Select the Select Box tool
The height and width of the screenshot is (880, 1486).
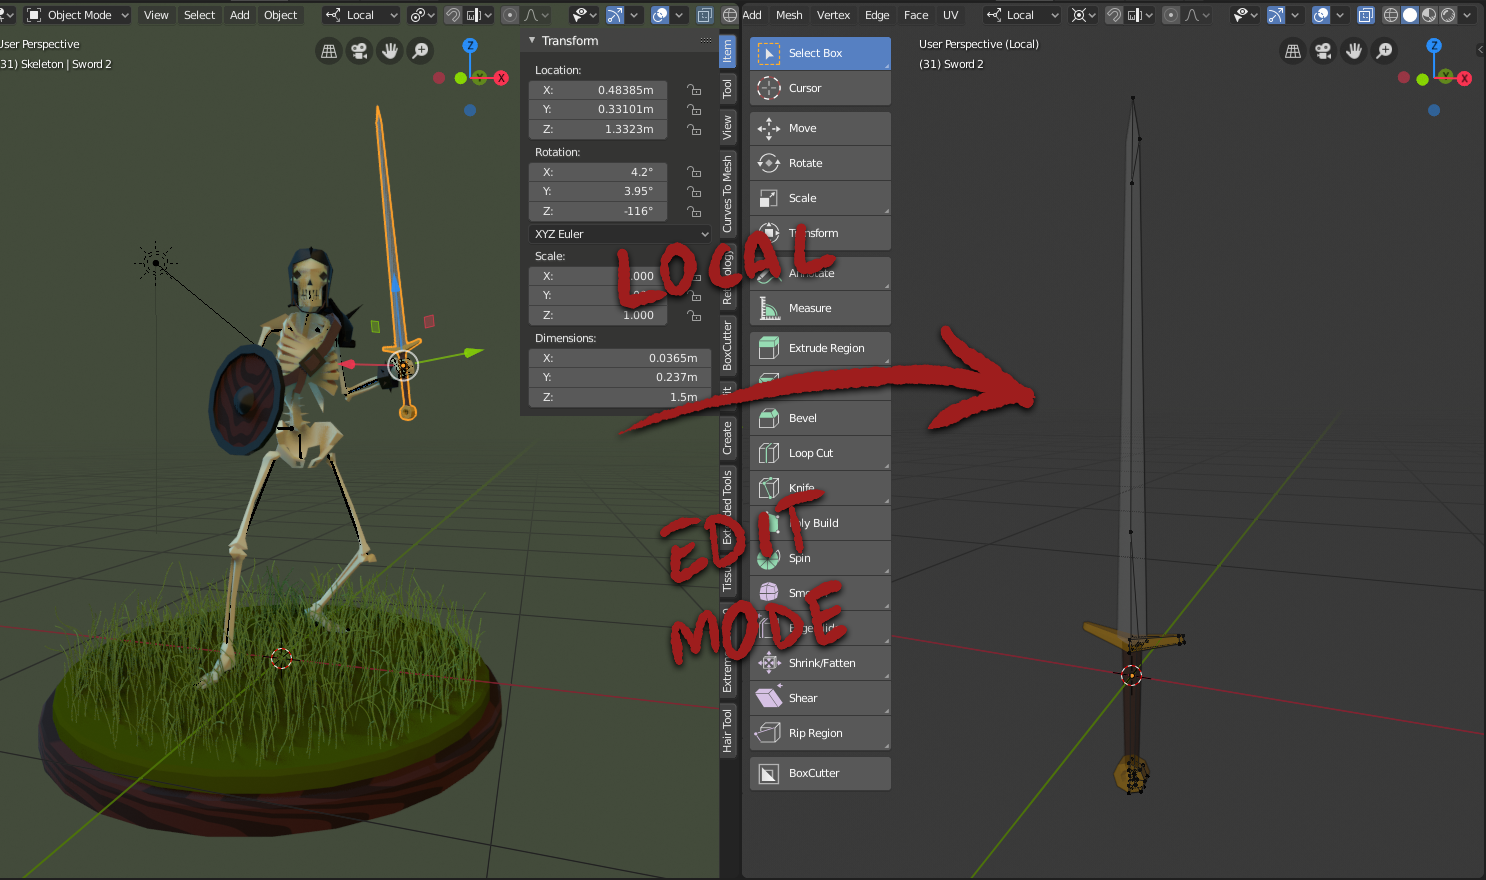820,53
